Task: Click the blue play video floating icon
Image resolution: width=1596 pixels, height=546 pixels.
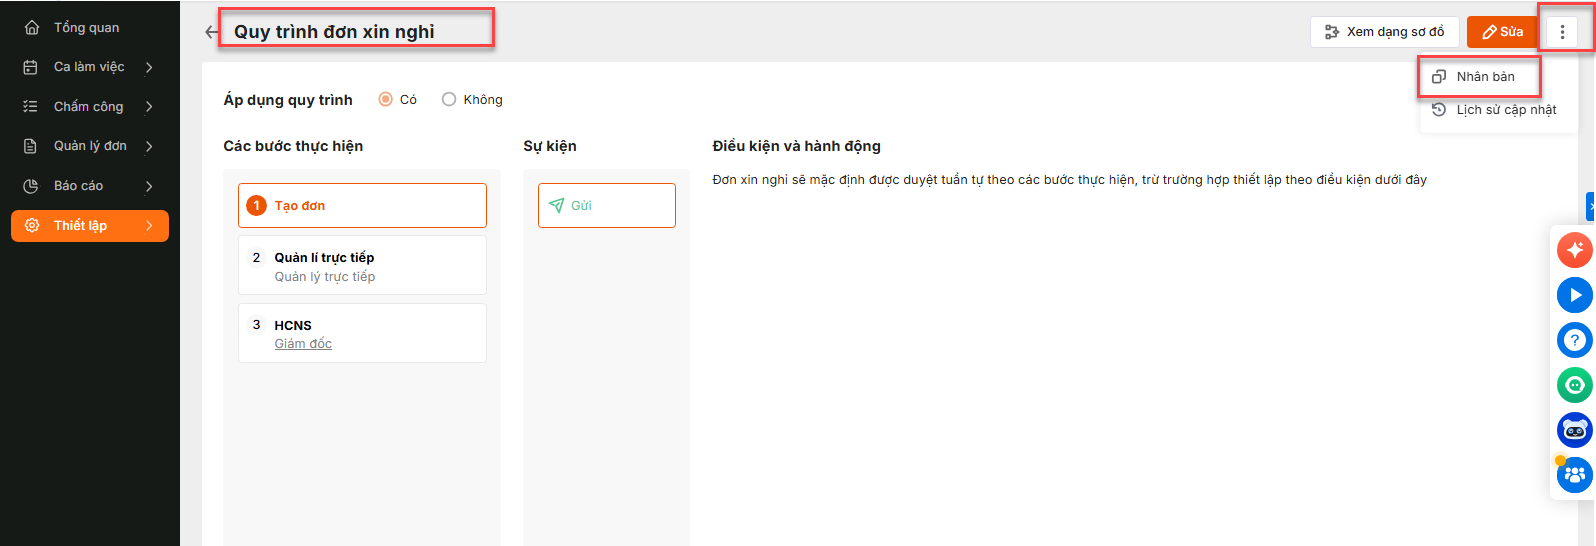Action: (1574, 295)
